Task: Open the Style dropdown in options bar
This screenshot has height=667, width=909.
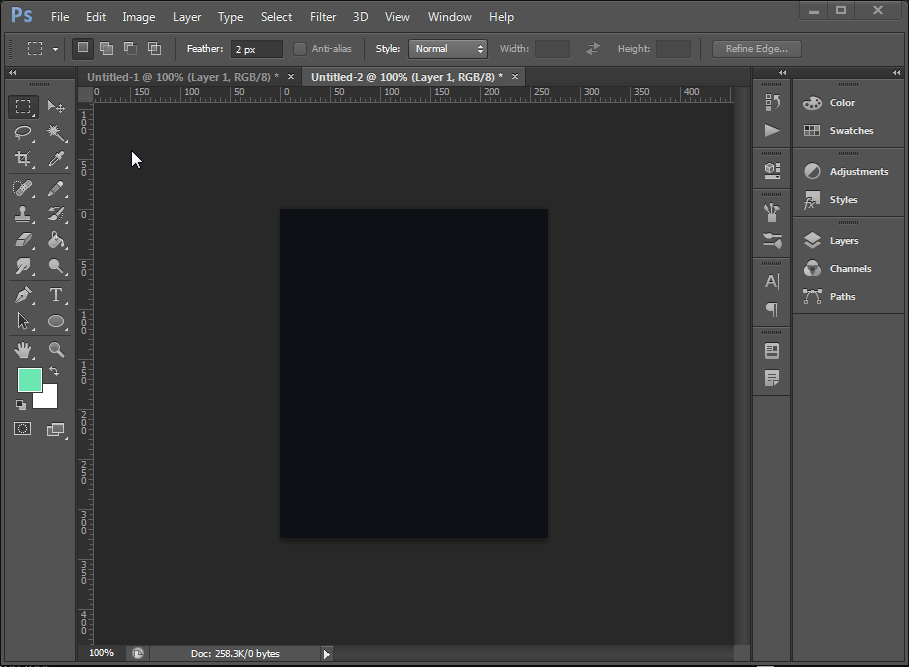Action: [x=447, y=48]
